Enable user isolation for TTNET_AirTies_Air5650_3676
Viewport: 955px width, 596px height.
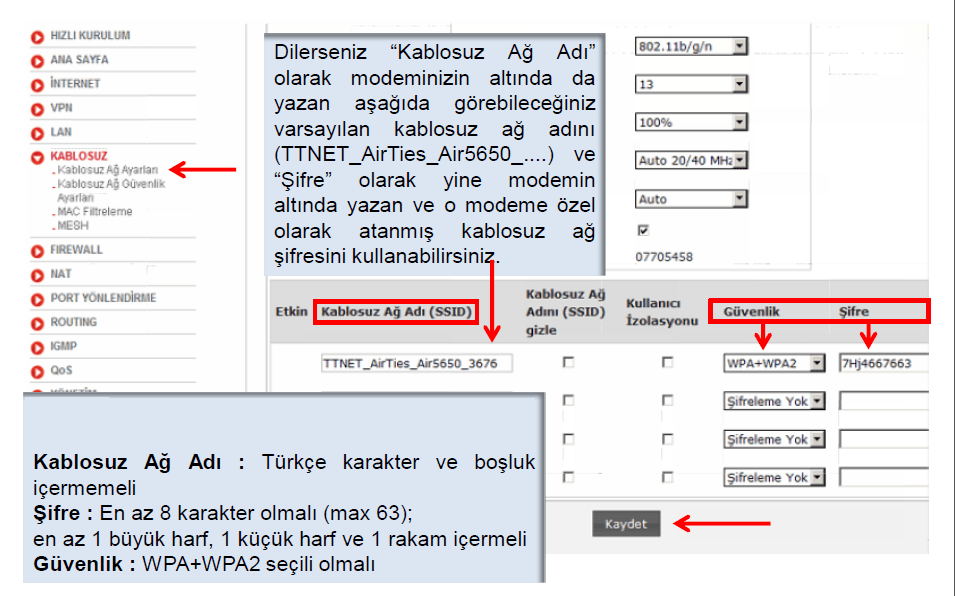tap(668, 362)
